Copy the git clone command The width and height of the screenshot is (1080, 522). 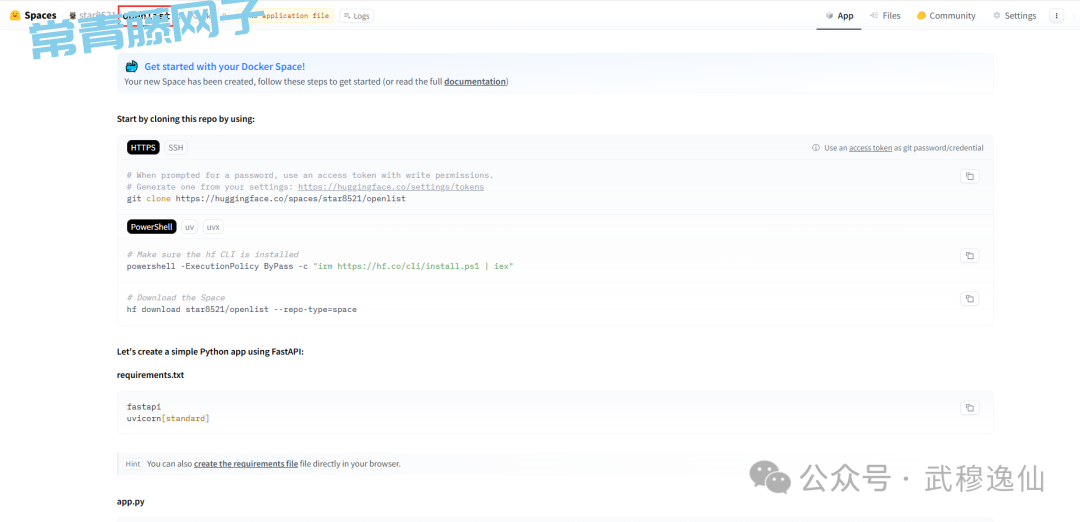tap(968, 176)
